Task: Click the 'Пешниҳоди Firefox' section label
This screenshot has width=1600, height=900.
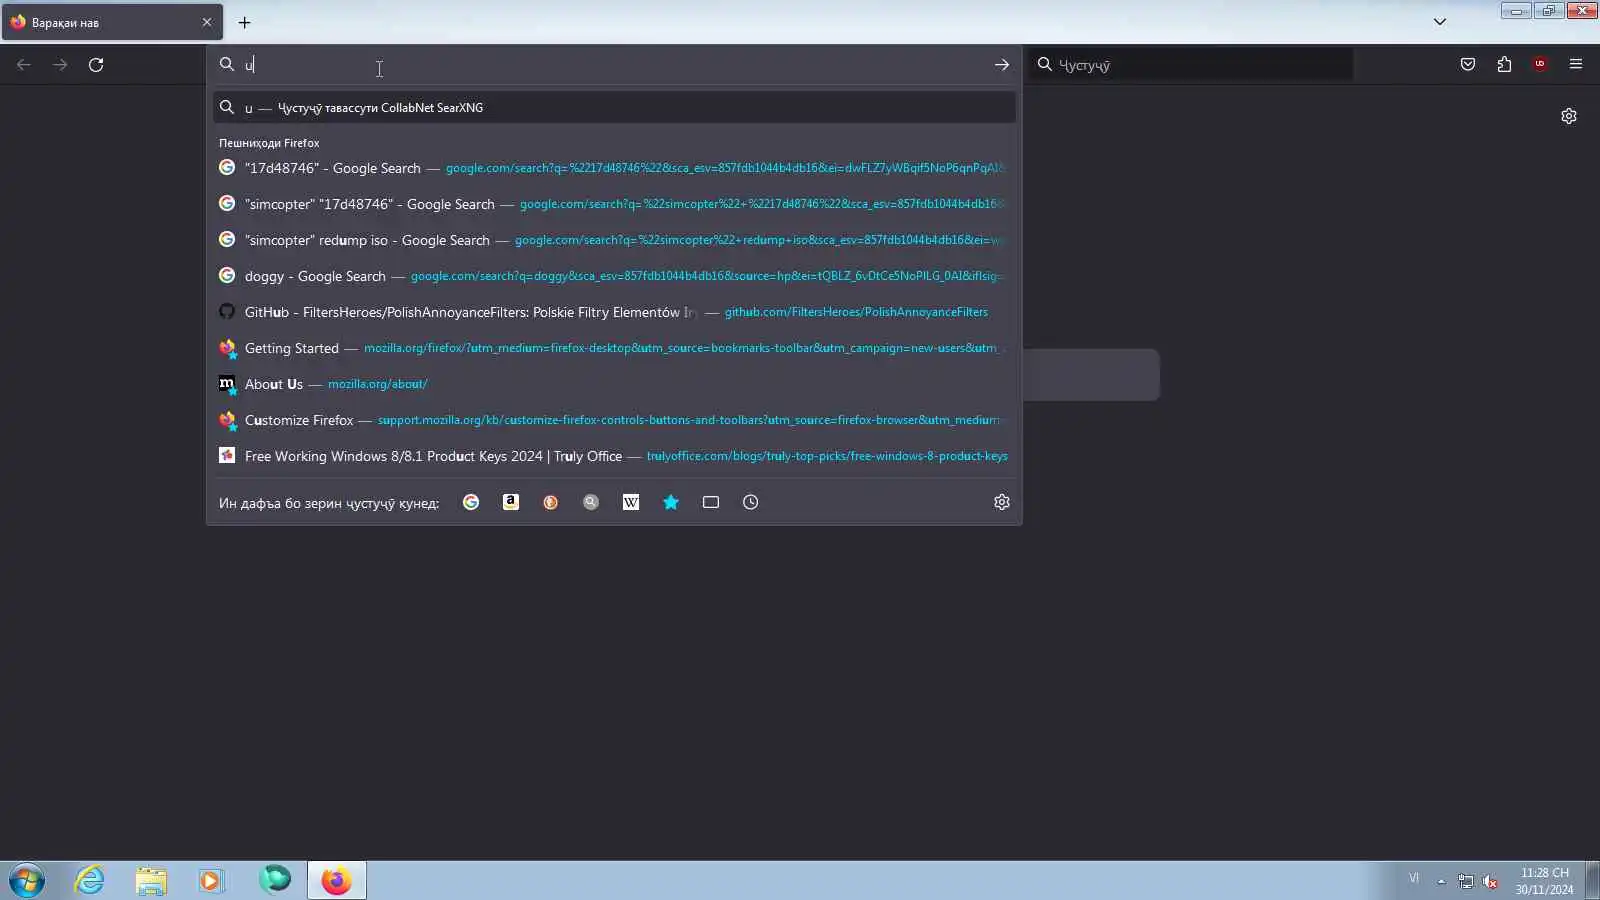Action: click(269, 143)
